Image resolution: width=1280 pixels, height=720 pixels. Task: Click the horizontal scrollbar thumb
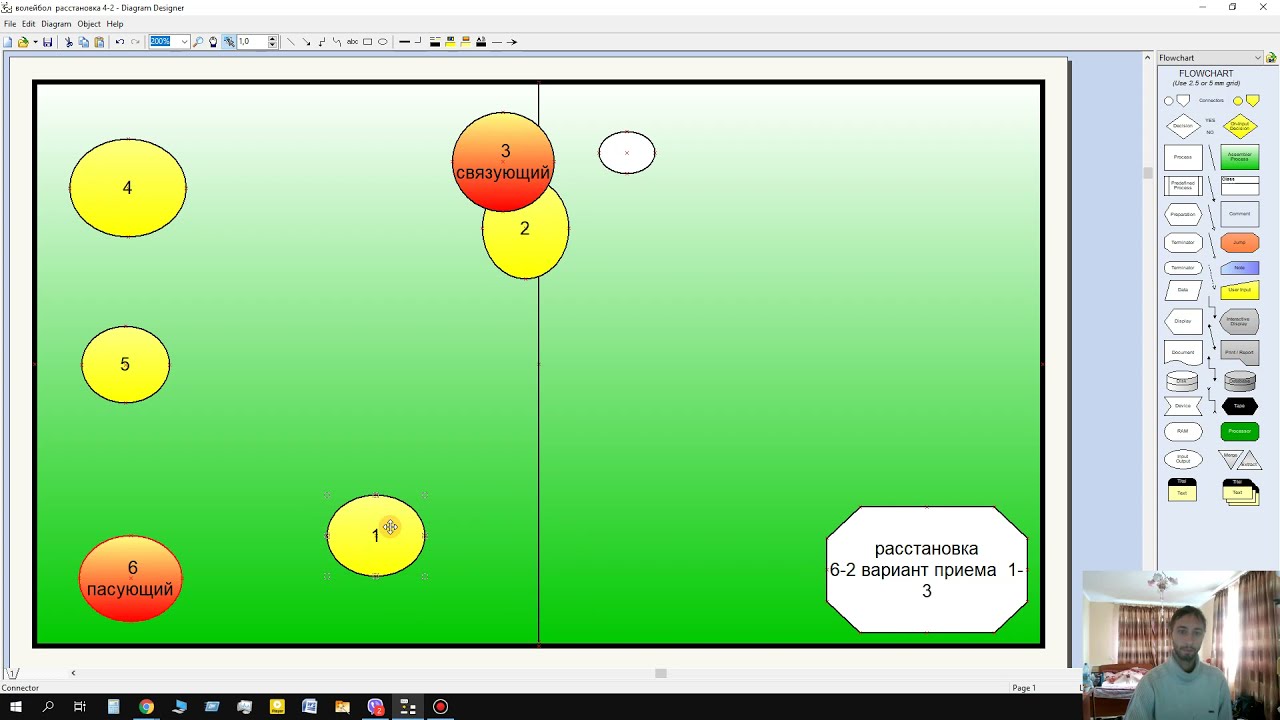tap(661, 673)
